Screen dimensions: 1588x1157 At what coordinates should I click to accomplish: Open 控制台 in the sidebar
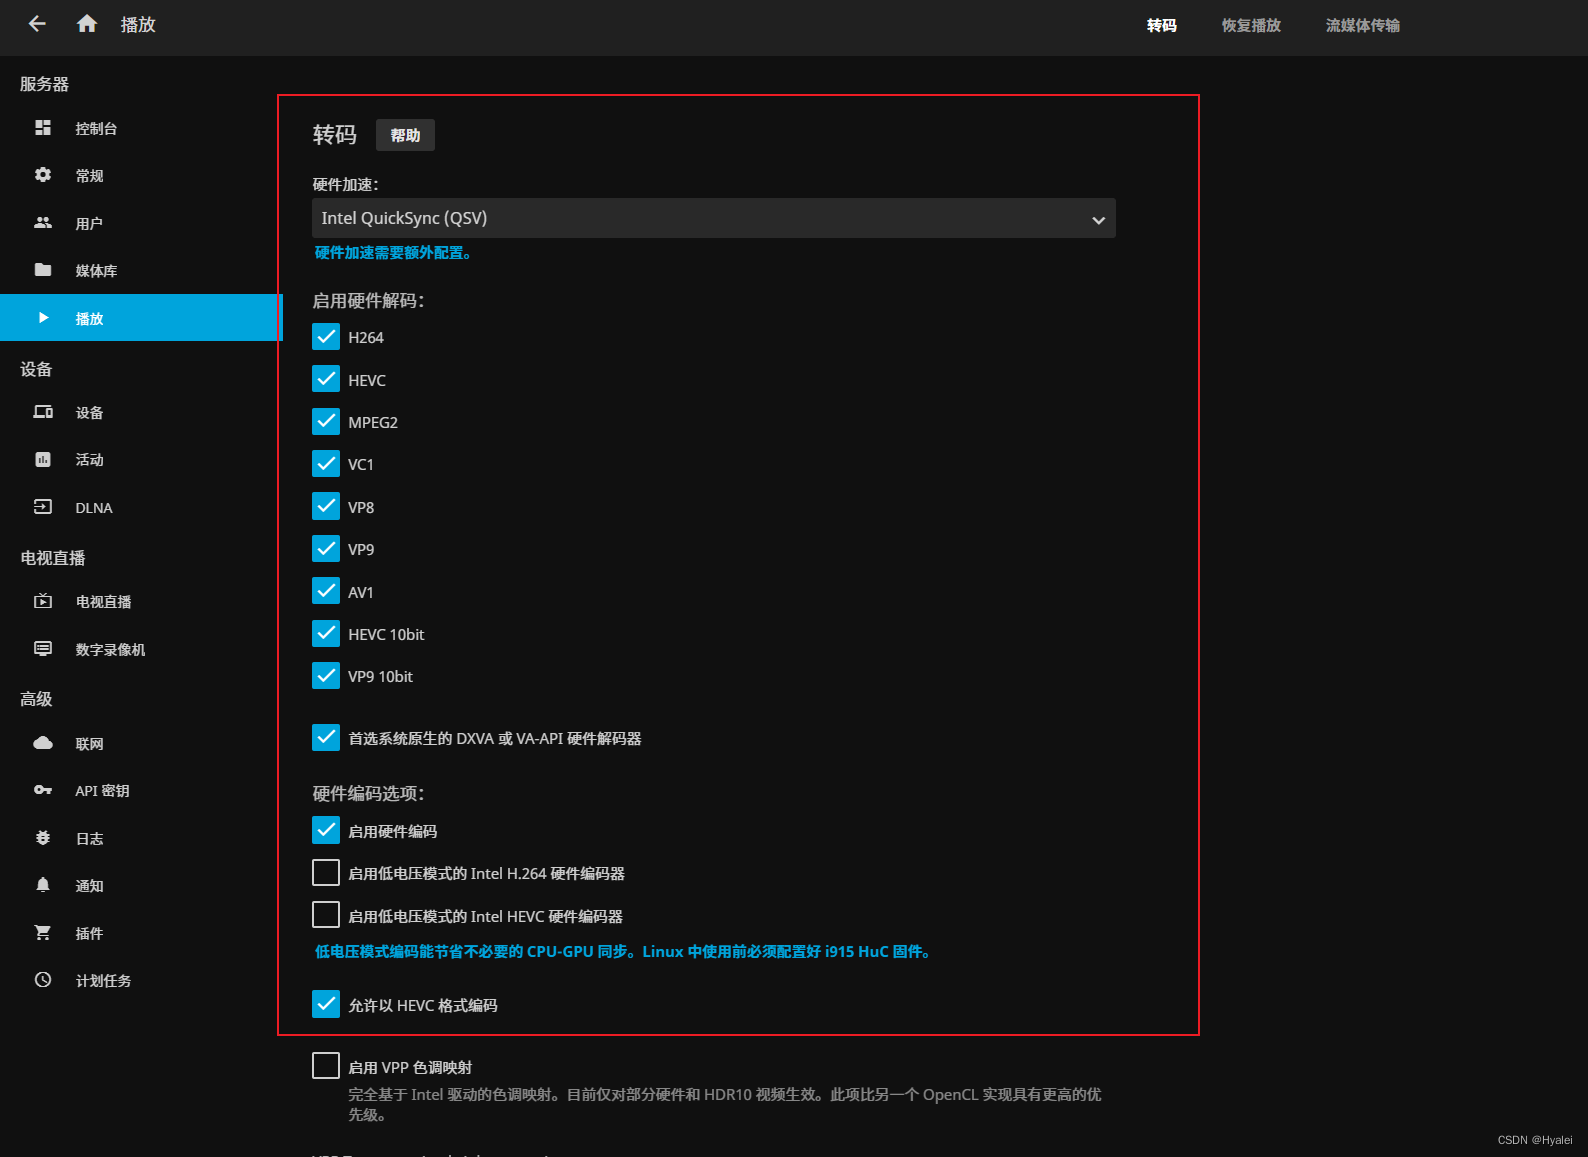pyautogui.click(x=141, y=128)
